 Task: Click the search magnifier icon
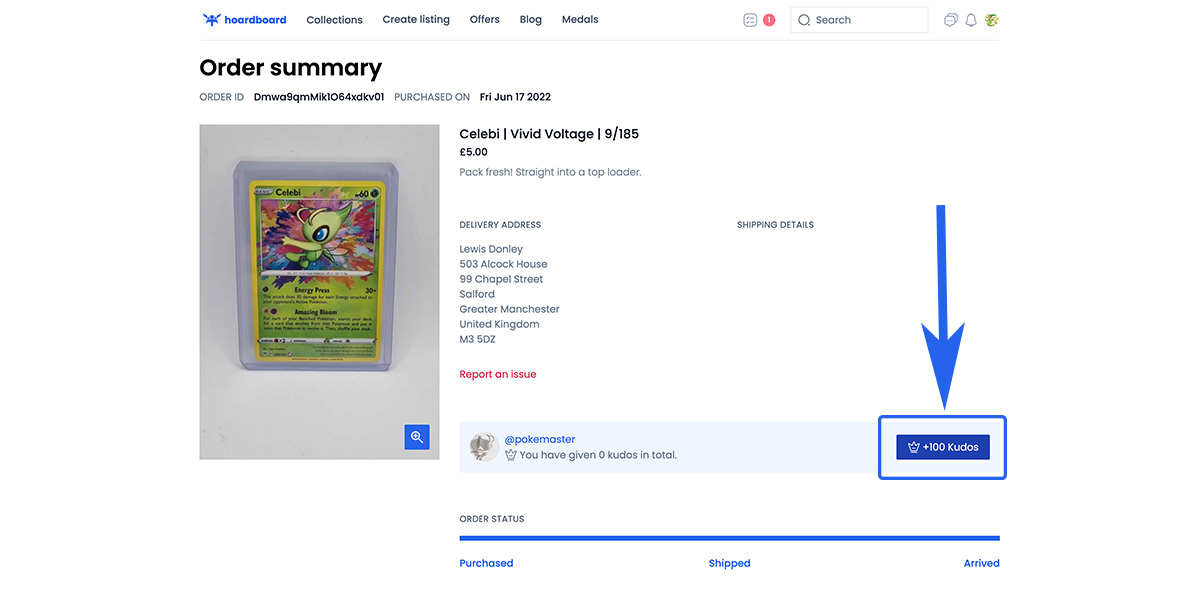click(x=804, y=20)
